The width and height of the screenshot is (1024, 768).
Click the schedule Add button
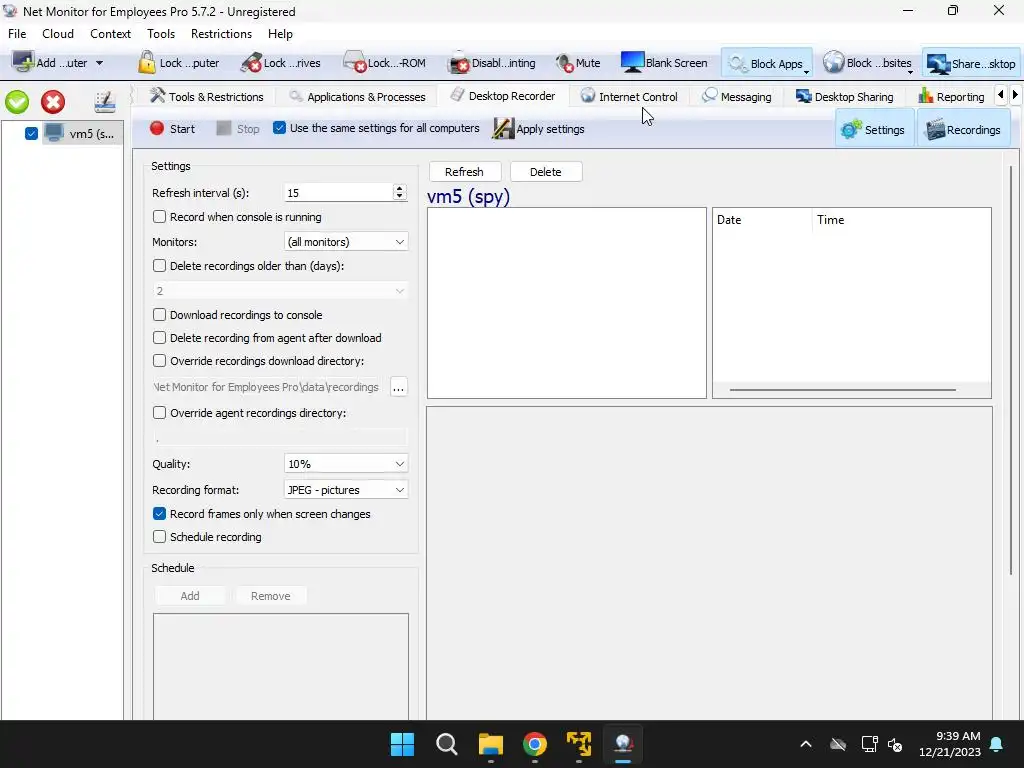pos(190,596)
